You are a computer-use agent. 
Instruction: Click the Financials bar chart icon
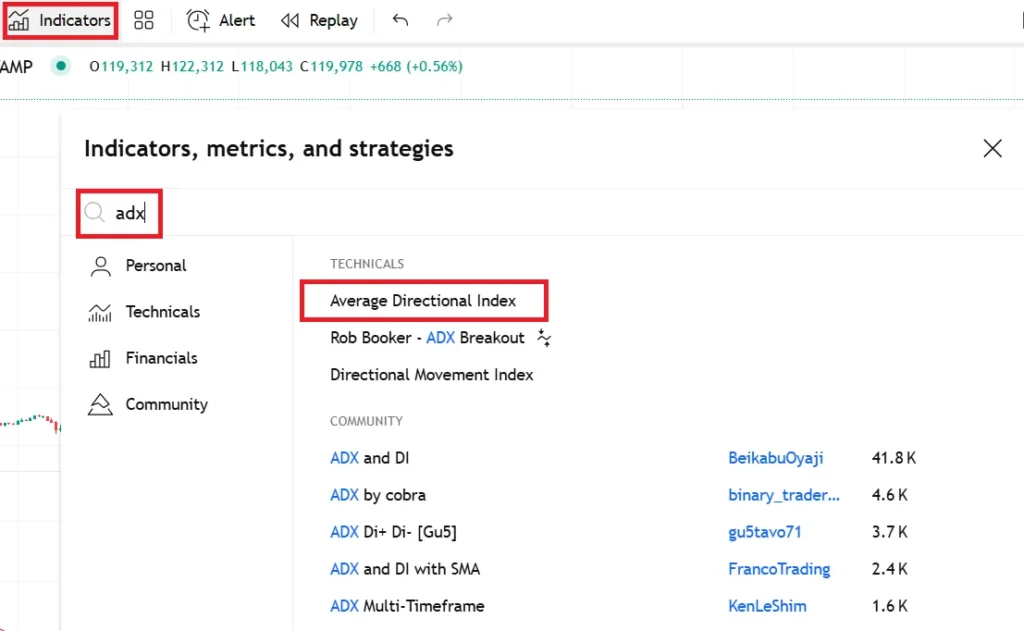(x=100, y=359)
